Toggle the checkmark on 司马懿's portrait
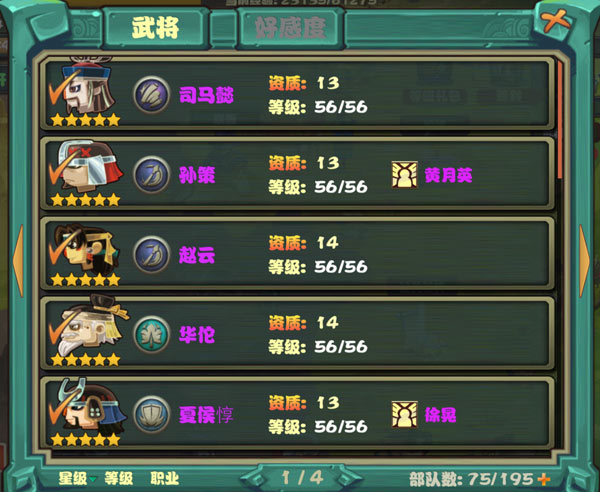The width and height of the screenshot is (600, 492). (x=61, y=87)
